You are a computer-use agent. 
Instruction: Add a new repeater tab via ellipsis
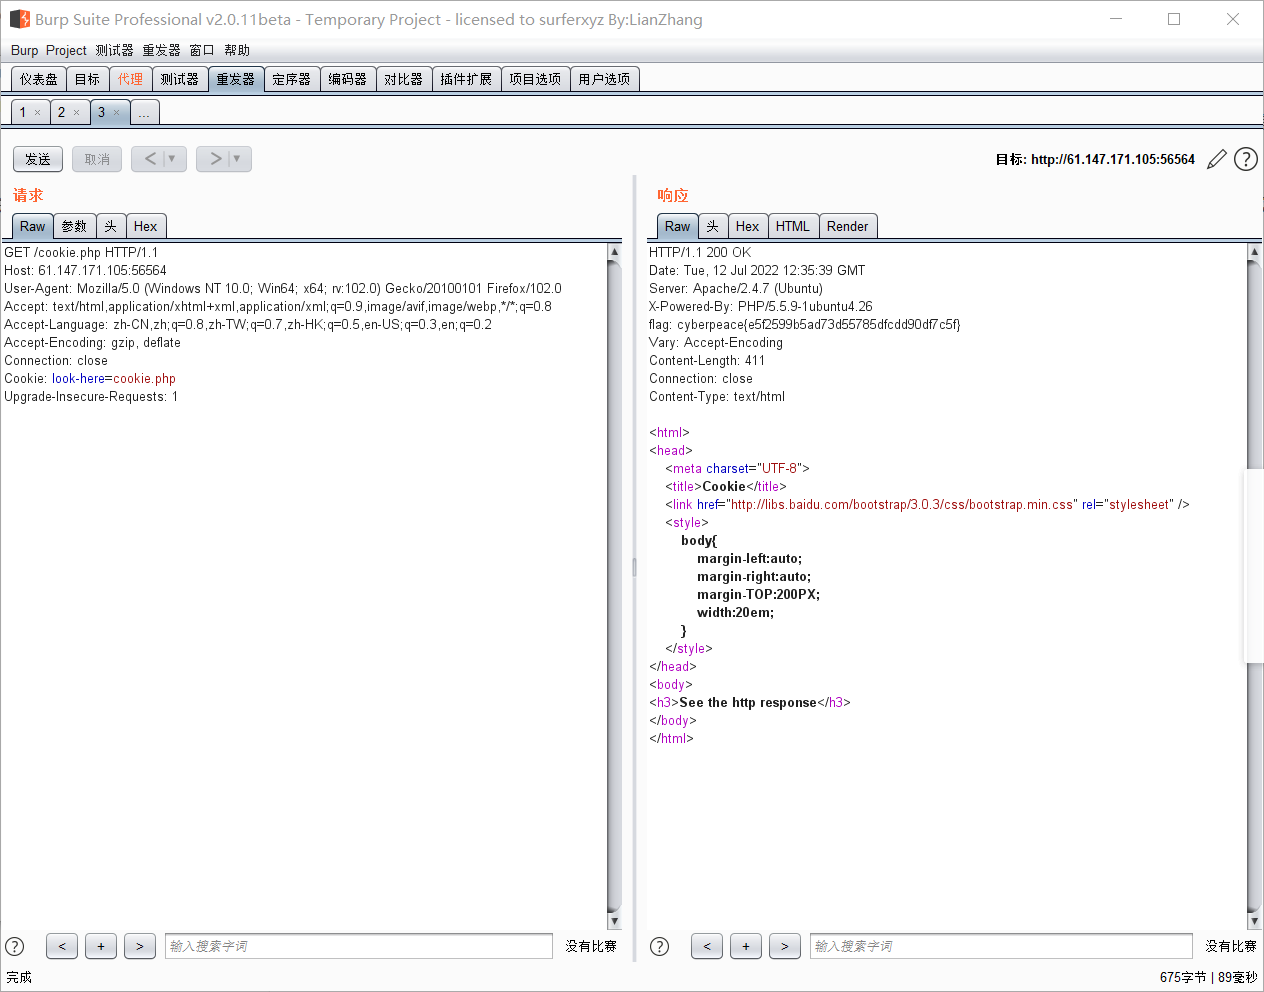tap(144, 112)
